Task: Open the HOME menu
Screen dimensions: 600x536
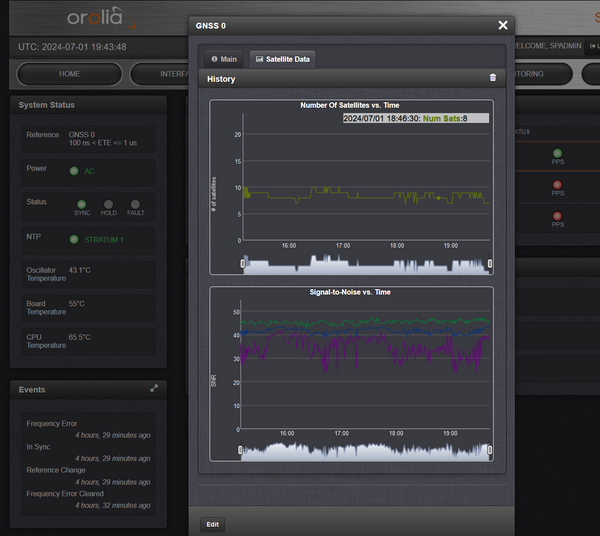Action: tap(69, 74)
